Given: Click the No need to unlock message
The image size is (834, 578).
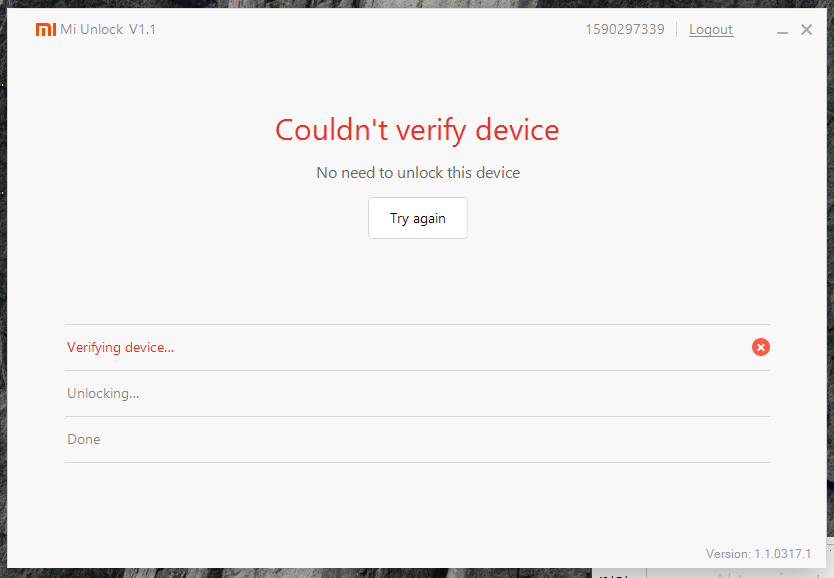Looking at the screenshot, I should (x=418, y=173).
